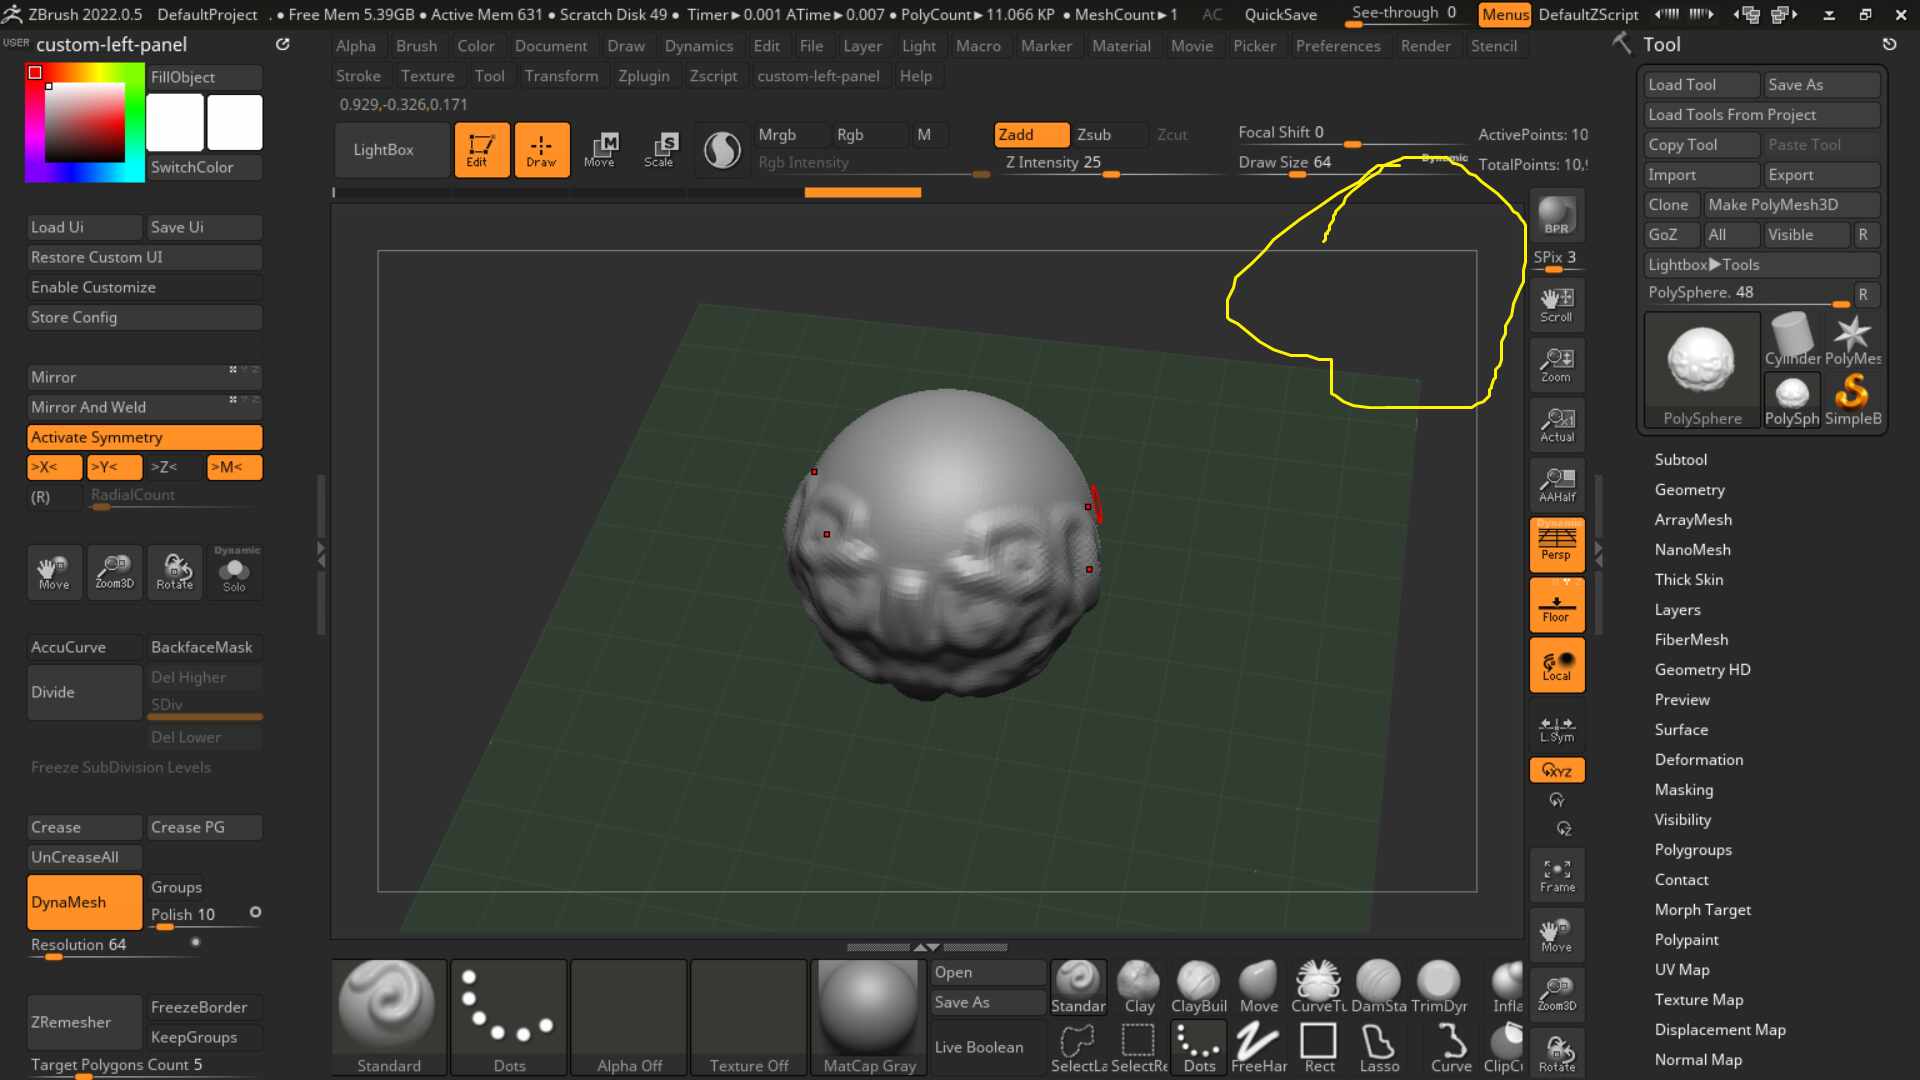Click the Solo mode icon
The width and height of the screenshot is (1920, 1080).
tap(235, 571)
